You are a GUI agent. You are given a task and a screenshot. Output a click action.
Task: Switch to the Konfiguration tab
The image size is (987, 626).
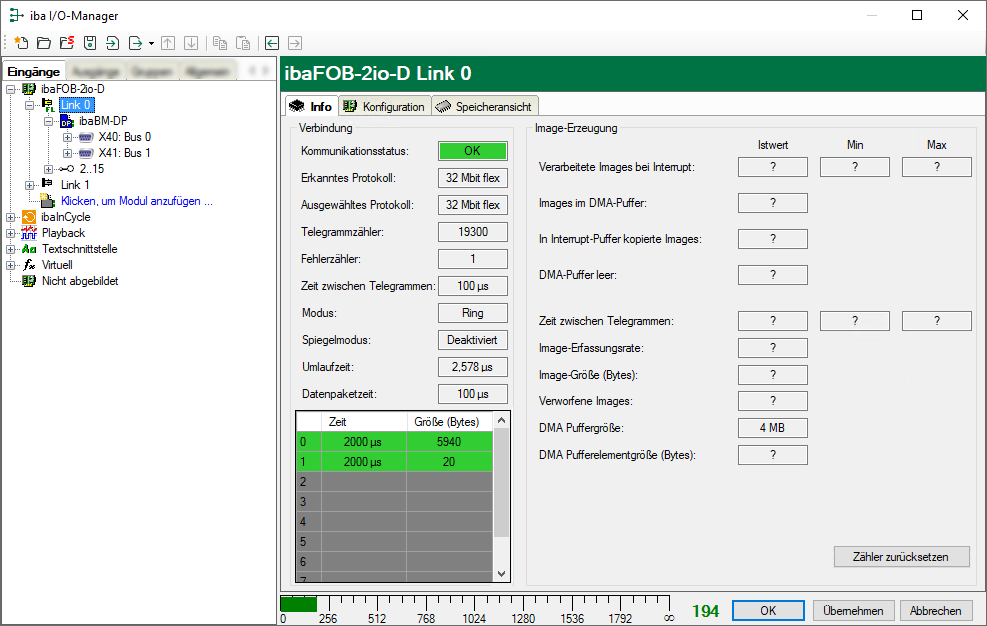[x=384, y=106]
